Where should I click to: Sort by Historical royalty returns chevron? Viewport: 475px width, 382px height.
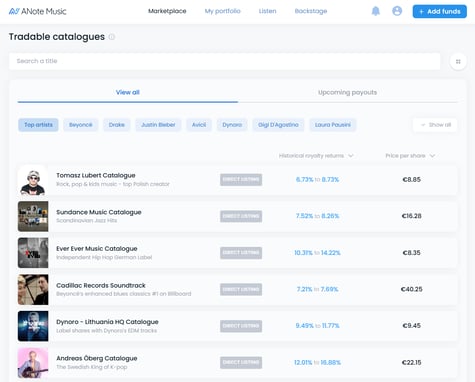coord(351,156)
